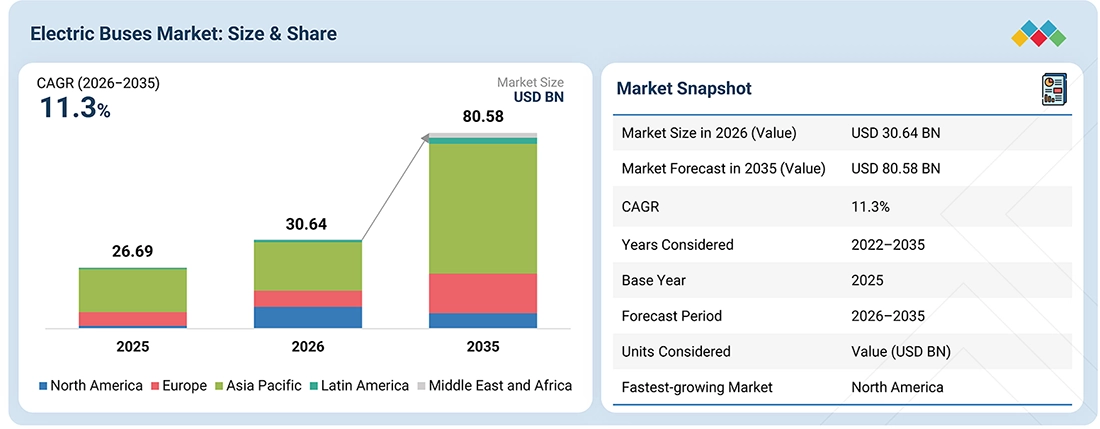Click the 26.69 value above the 2025 bar

click(133, 252)
